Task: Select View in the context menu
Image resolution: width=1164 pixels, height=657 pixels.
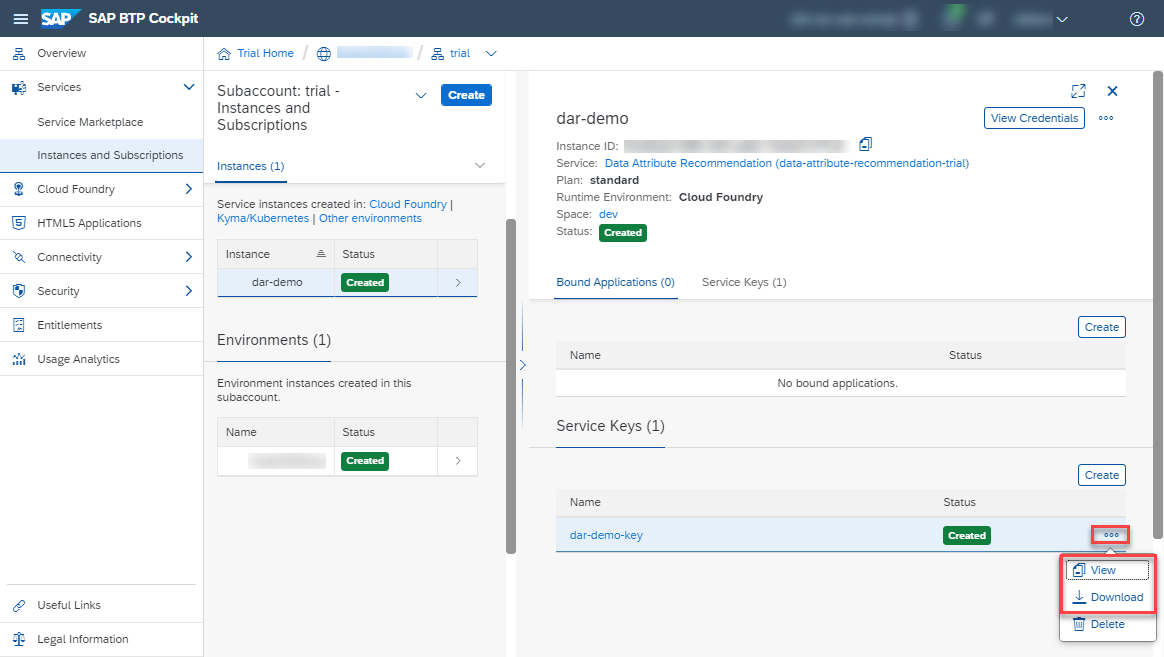Action: [1107, 570]
